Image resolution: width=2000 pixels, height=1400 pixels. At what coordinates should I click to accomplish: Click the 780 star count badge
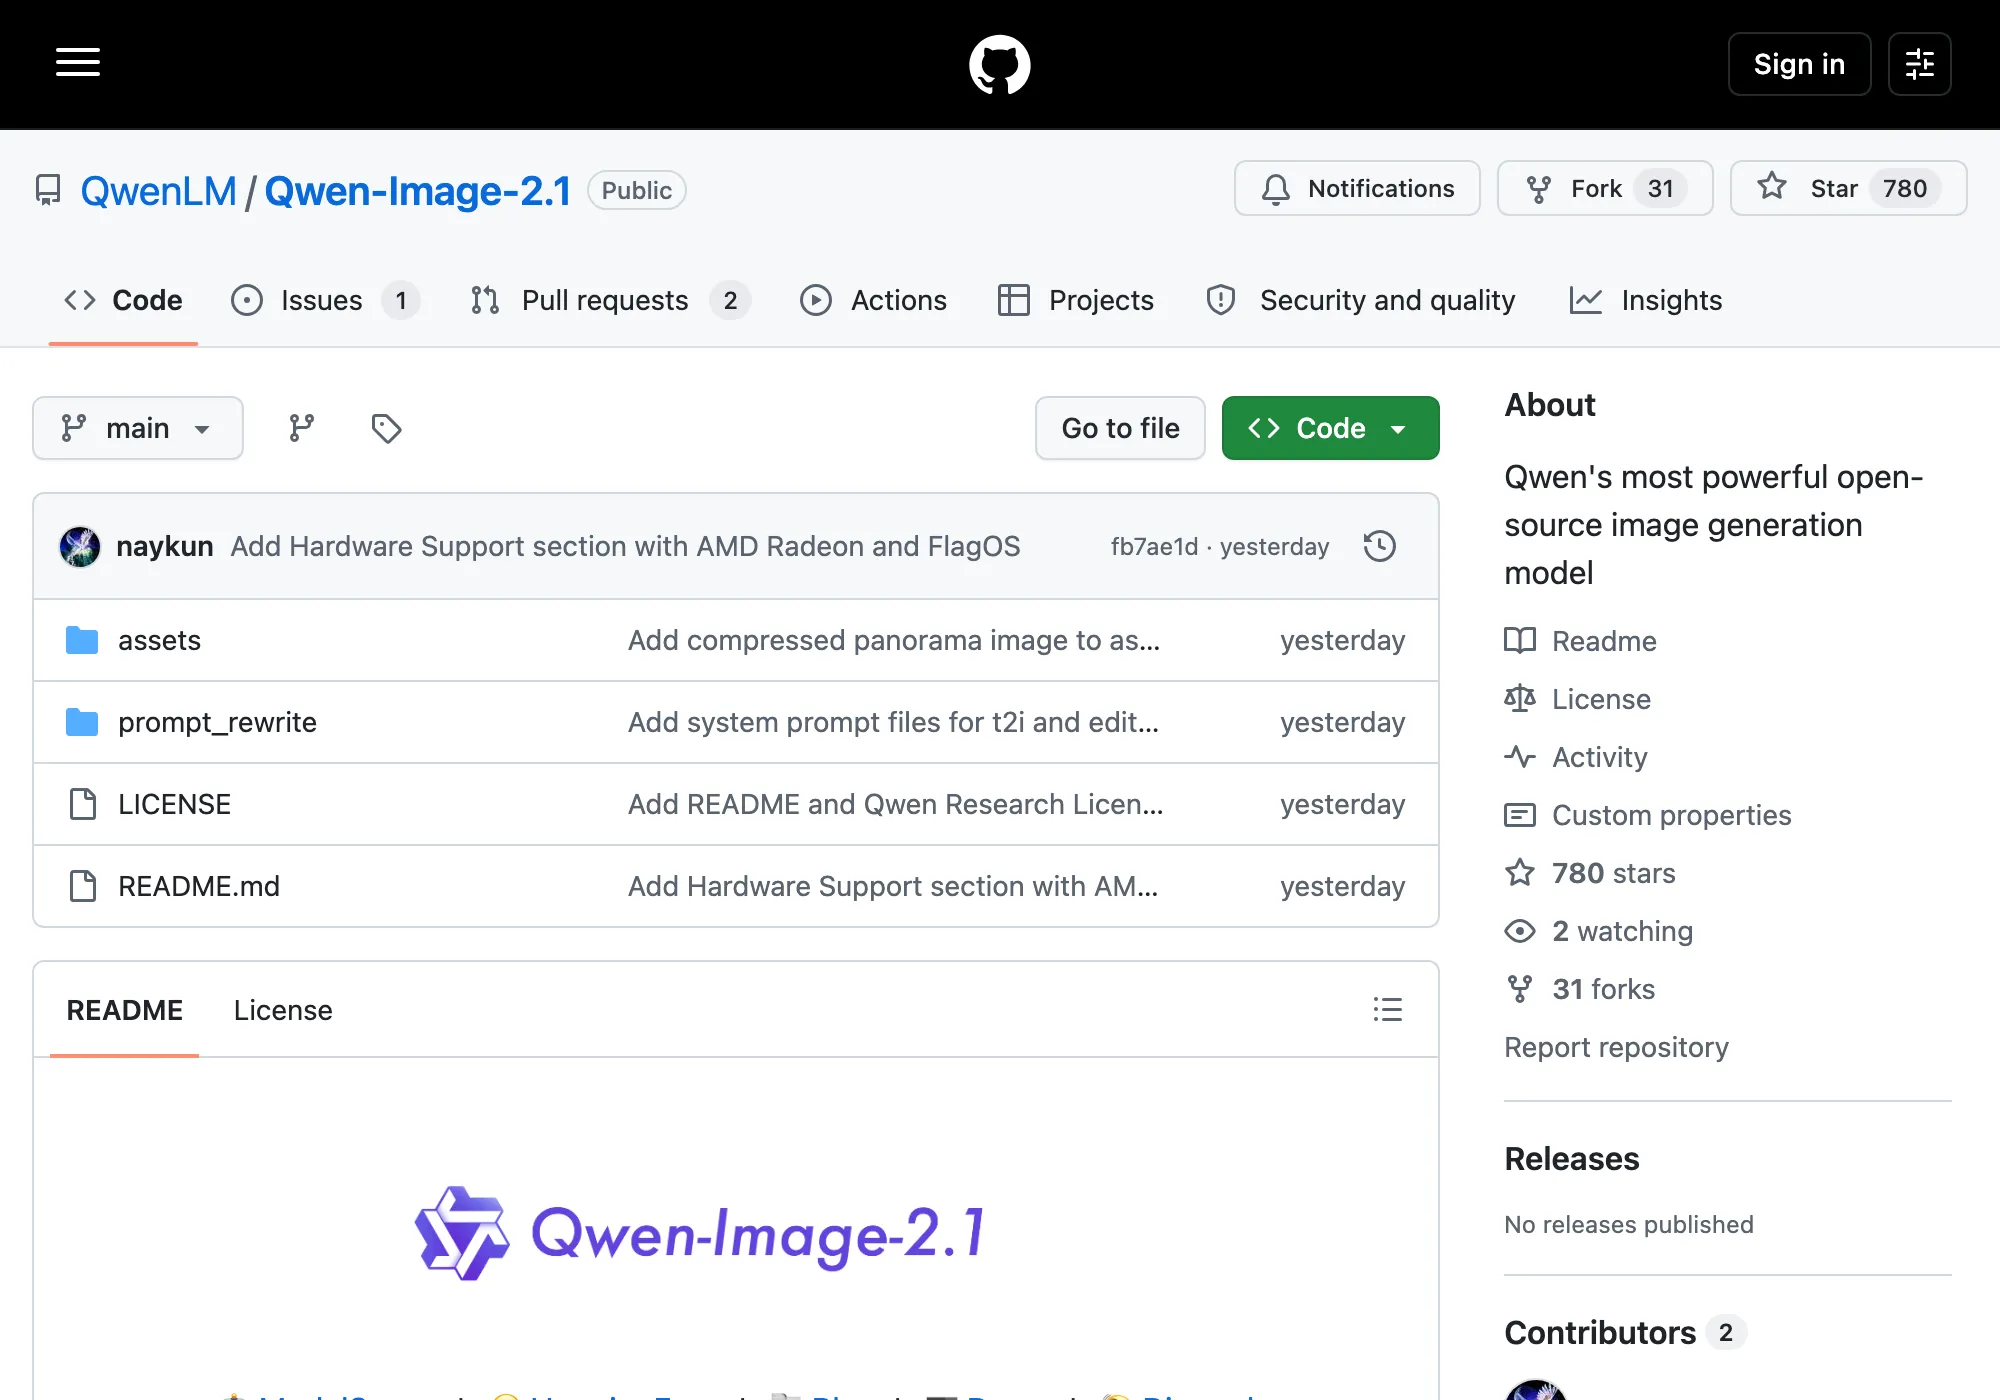pos(1905,189)
